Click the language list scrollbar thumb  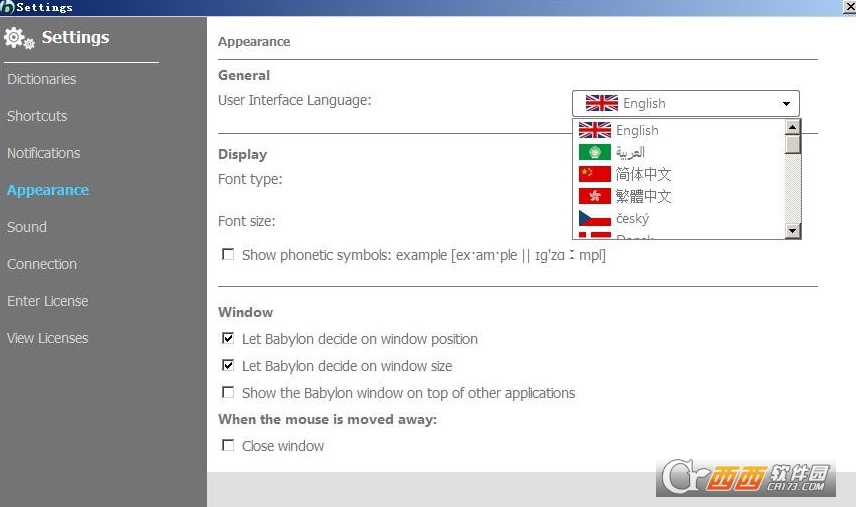click(x=792, y=144)
